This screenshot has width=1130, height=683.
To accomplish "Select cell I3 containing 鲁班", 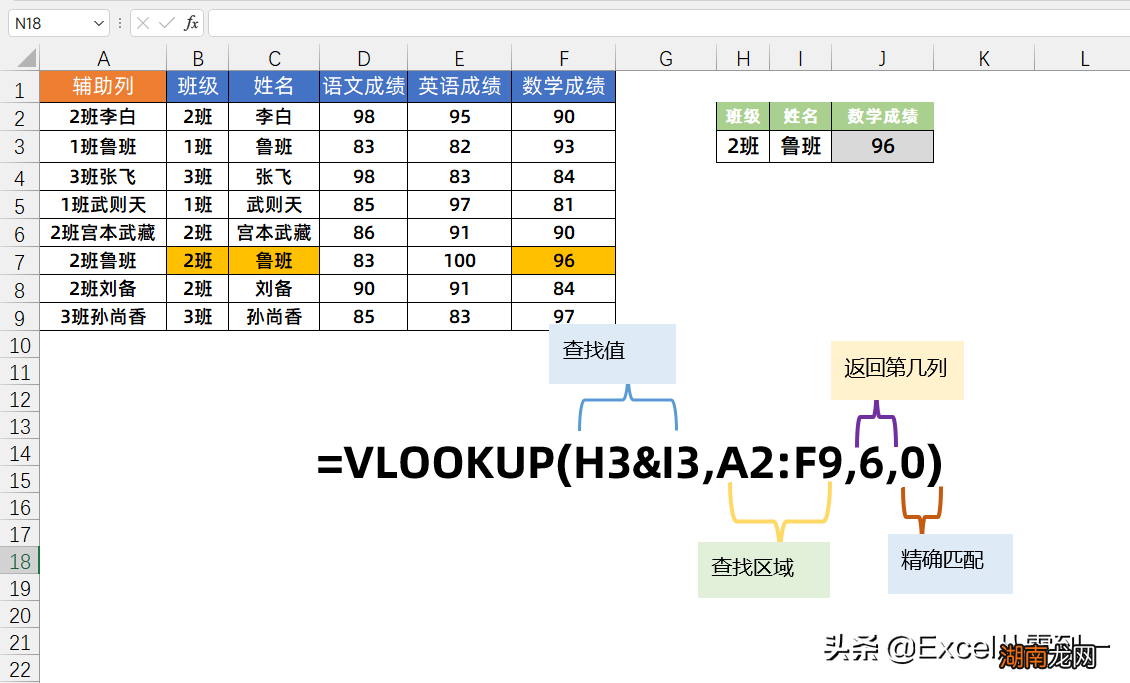I will pyautogui.click(x=800, y=146).
